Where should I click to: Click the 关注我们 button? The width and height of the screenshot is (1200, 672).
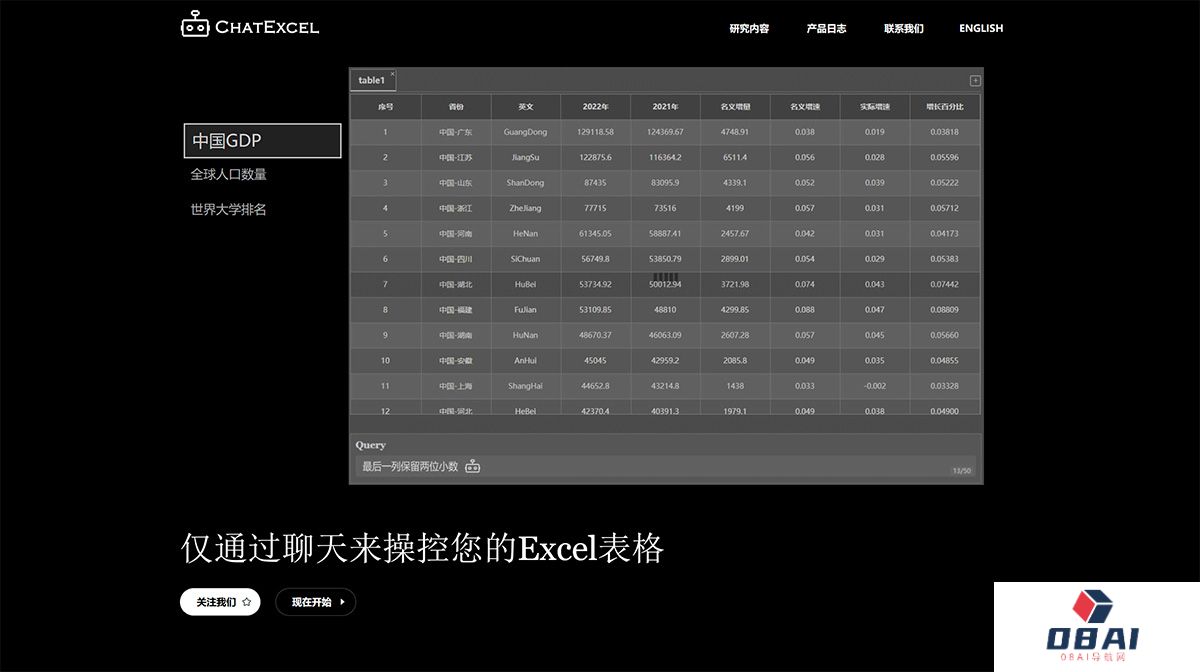220,602
